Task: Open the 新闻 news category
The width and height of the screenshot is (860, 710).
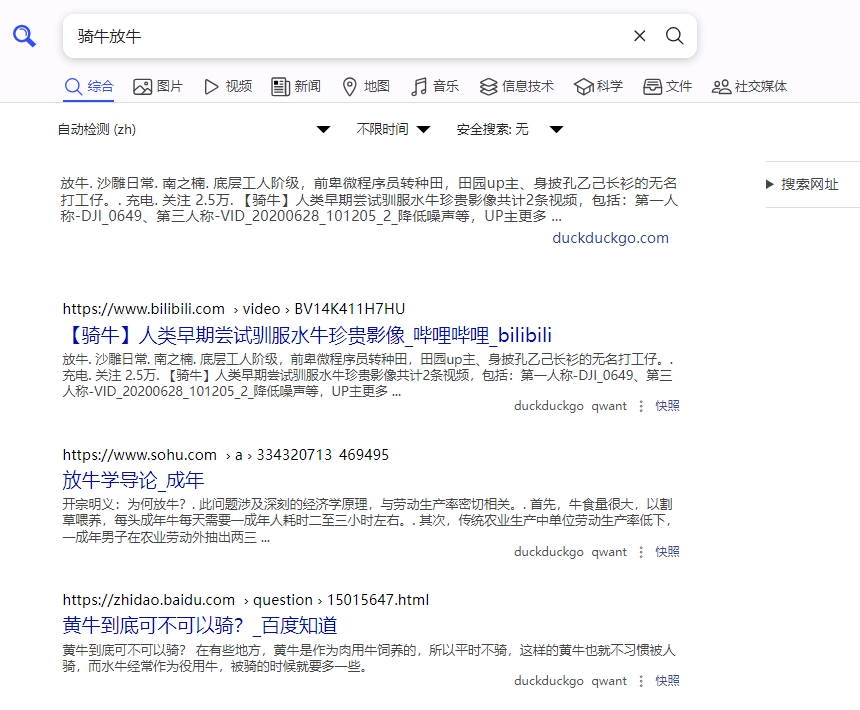Action: pos(296,87)
